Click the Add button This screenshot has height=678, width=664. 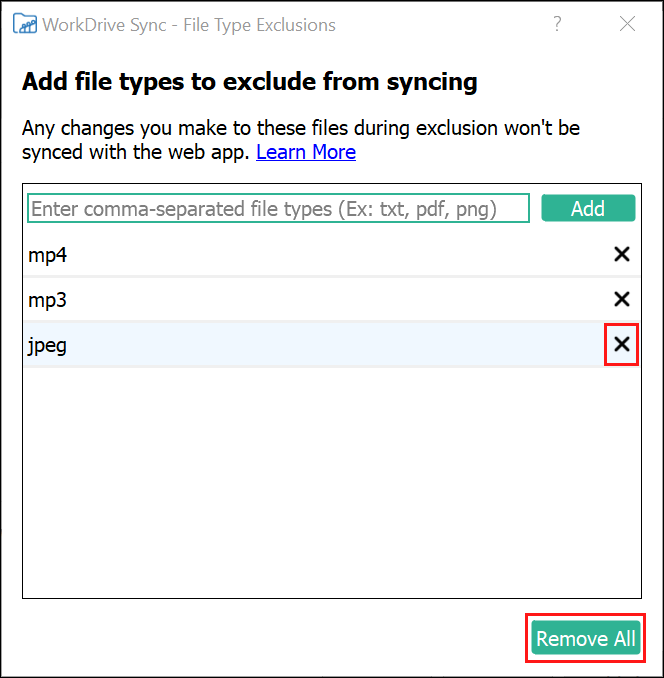(588, 208)
